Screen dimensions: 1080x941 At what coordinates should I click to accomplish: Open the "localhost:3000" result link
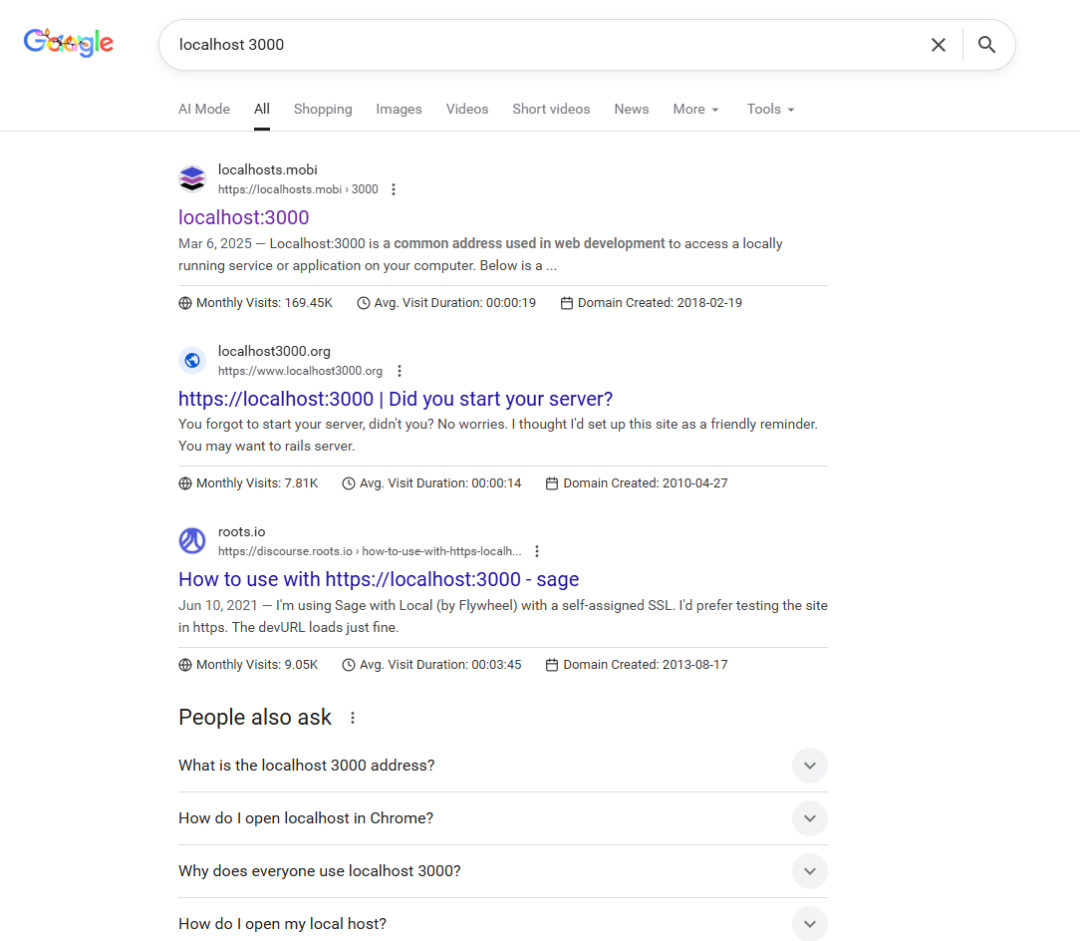pos(244,218)
